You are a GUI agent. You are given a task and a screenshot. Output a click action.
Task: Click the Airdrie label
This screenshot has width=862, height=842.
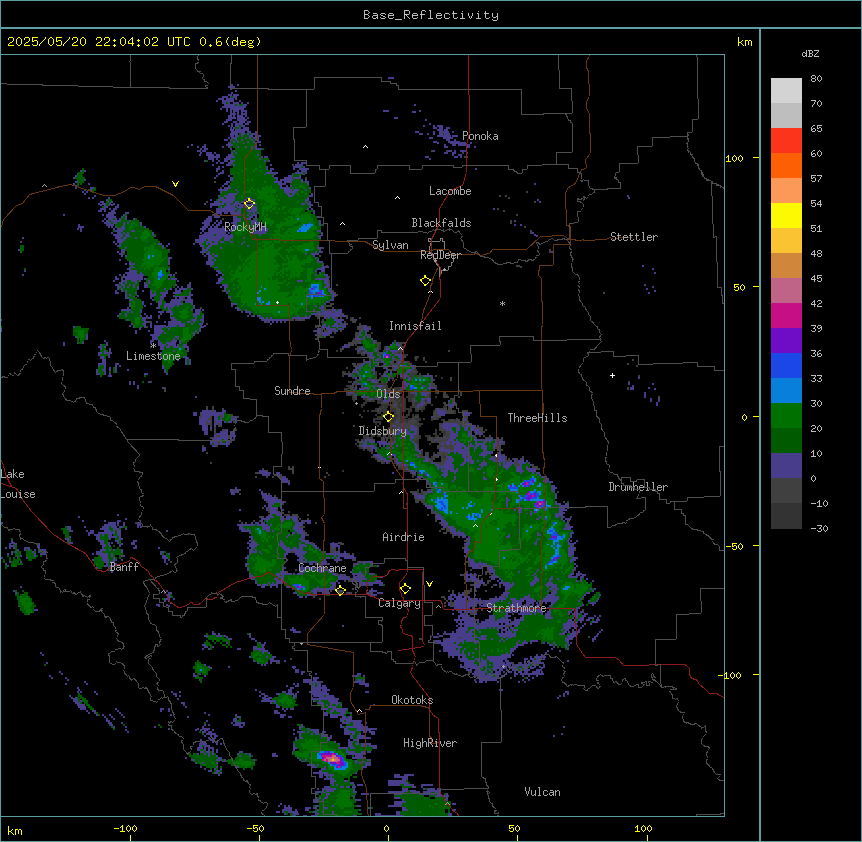pos(403,537)
